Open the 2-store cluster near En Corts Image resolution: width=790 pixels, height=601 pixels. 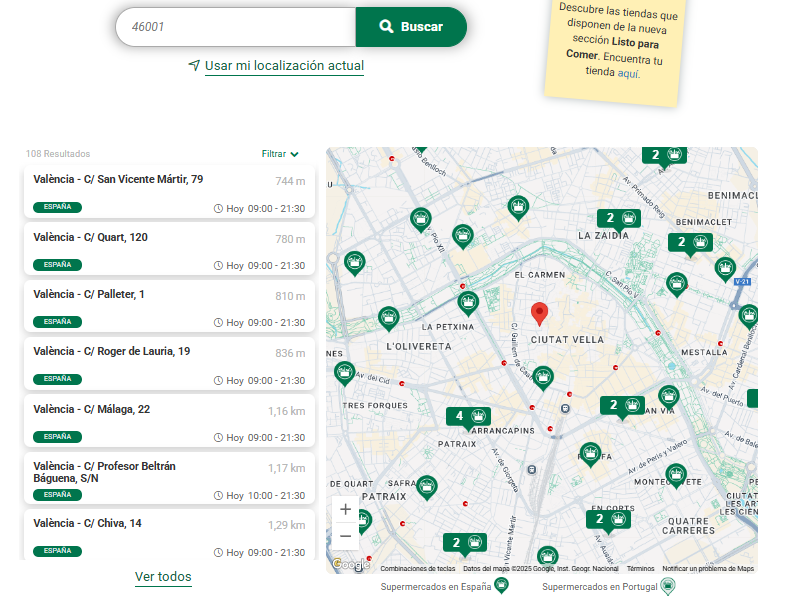click(608, 519)
